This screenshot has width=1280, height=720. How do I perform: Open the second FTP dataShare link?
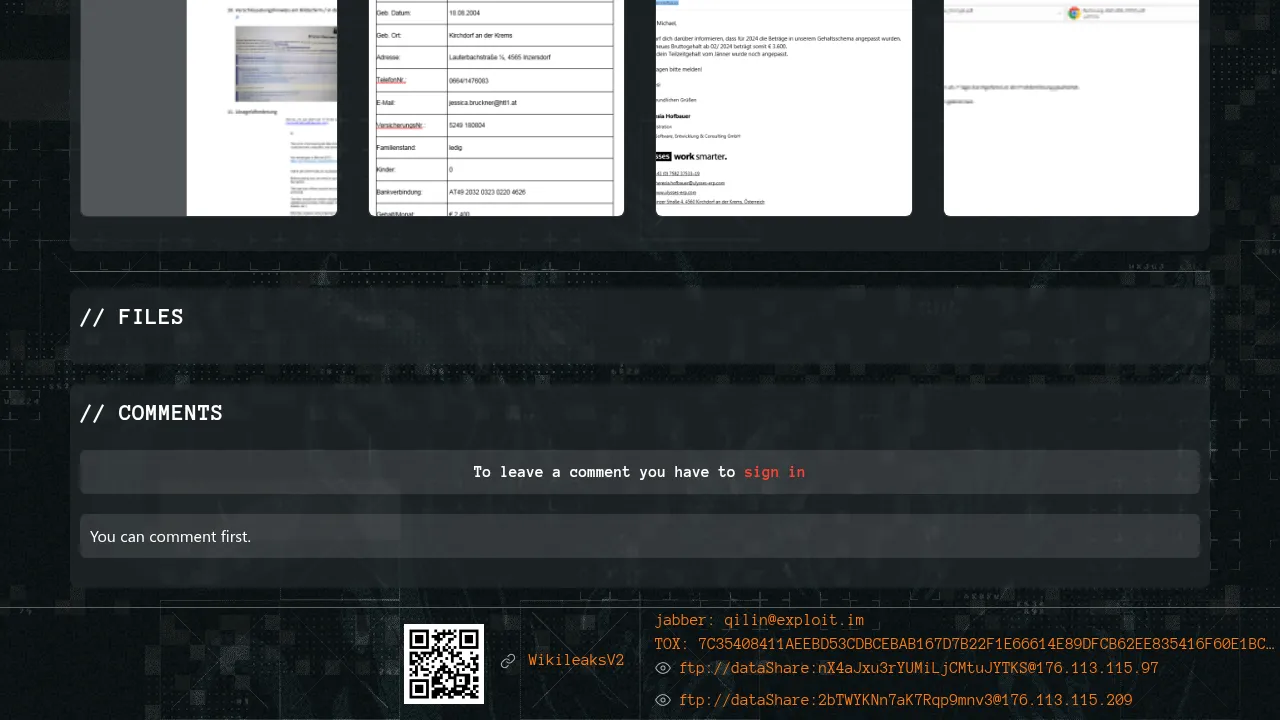tap(905, 700)
